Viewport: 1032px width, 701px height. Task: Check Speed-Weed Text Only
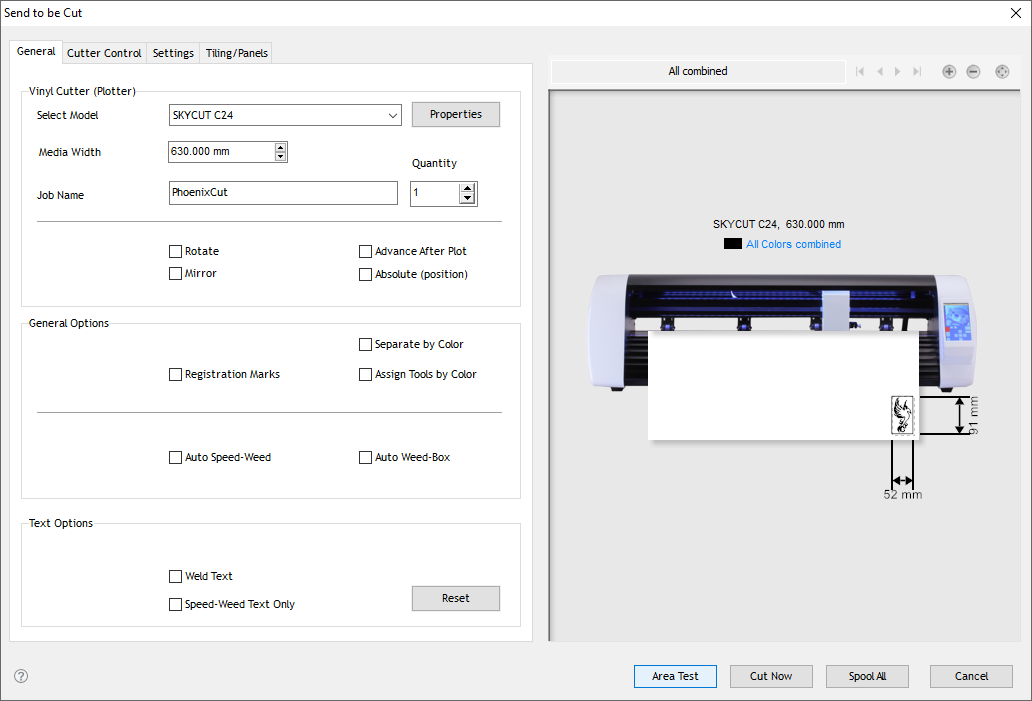tap(175, 604)
